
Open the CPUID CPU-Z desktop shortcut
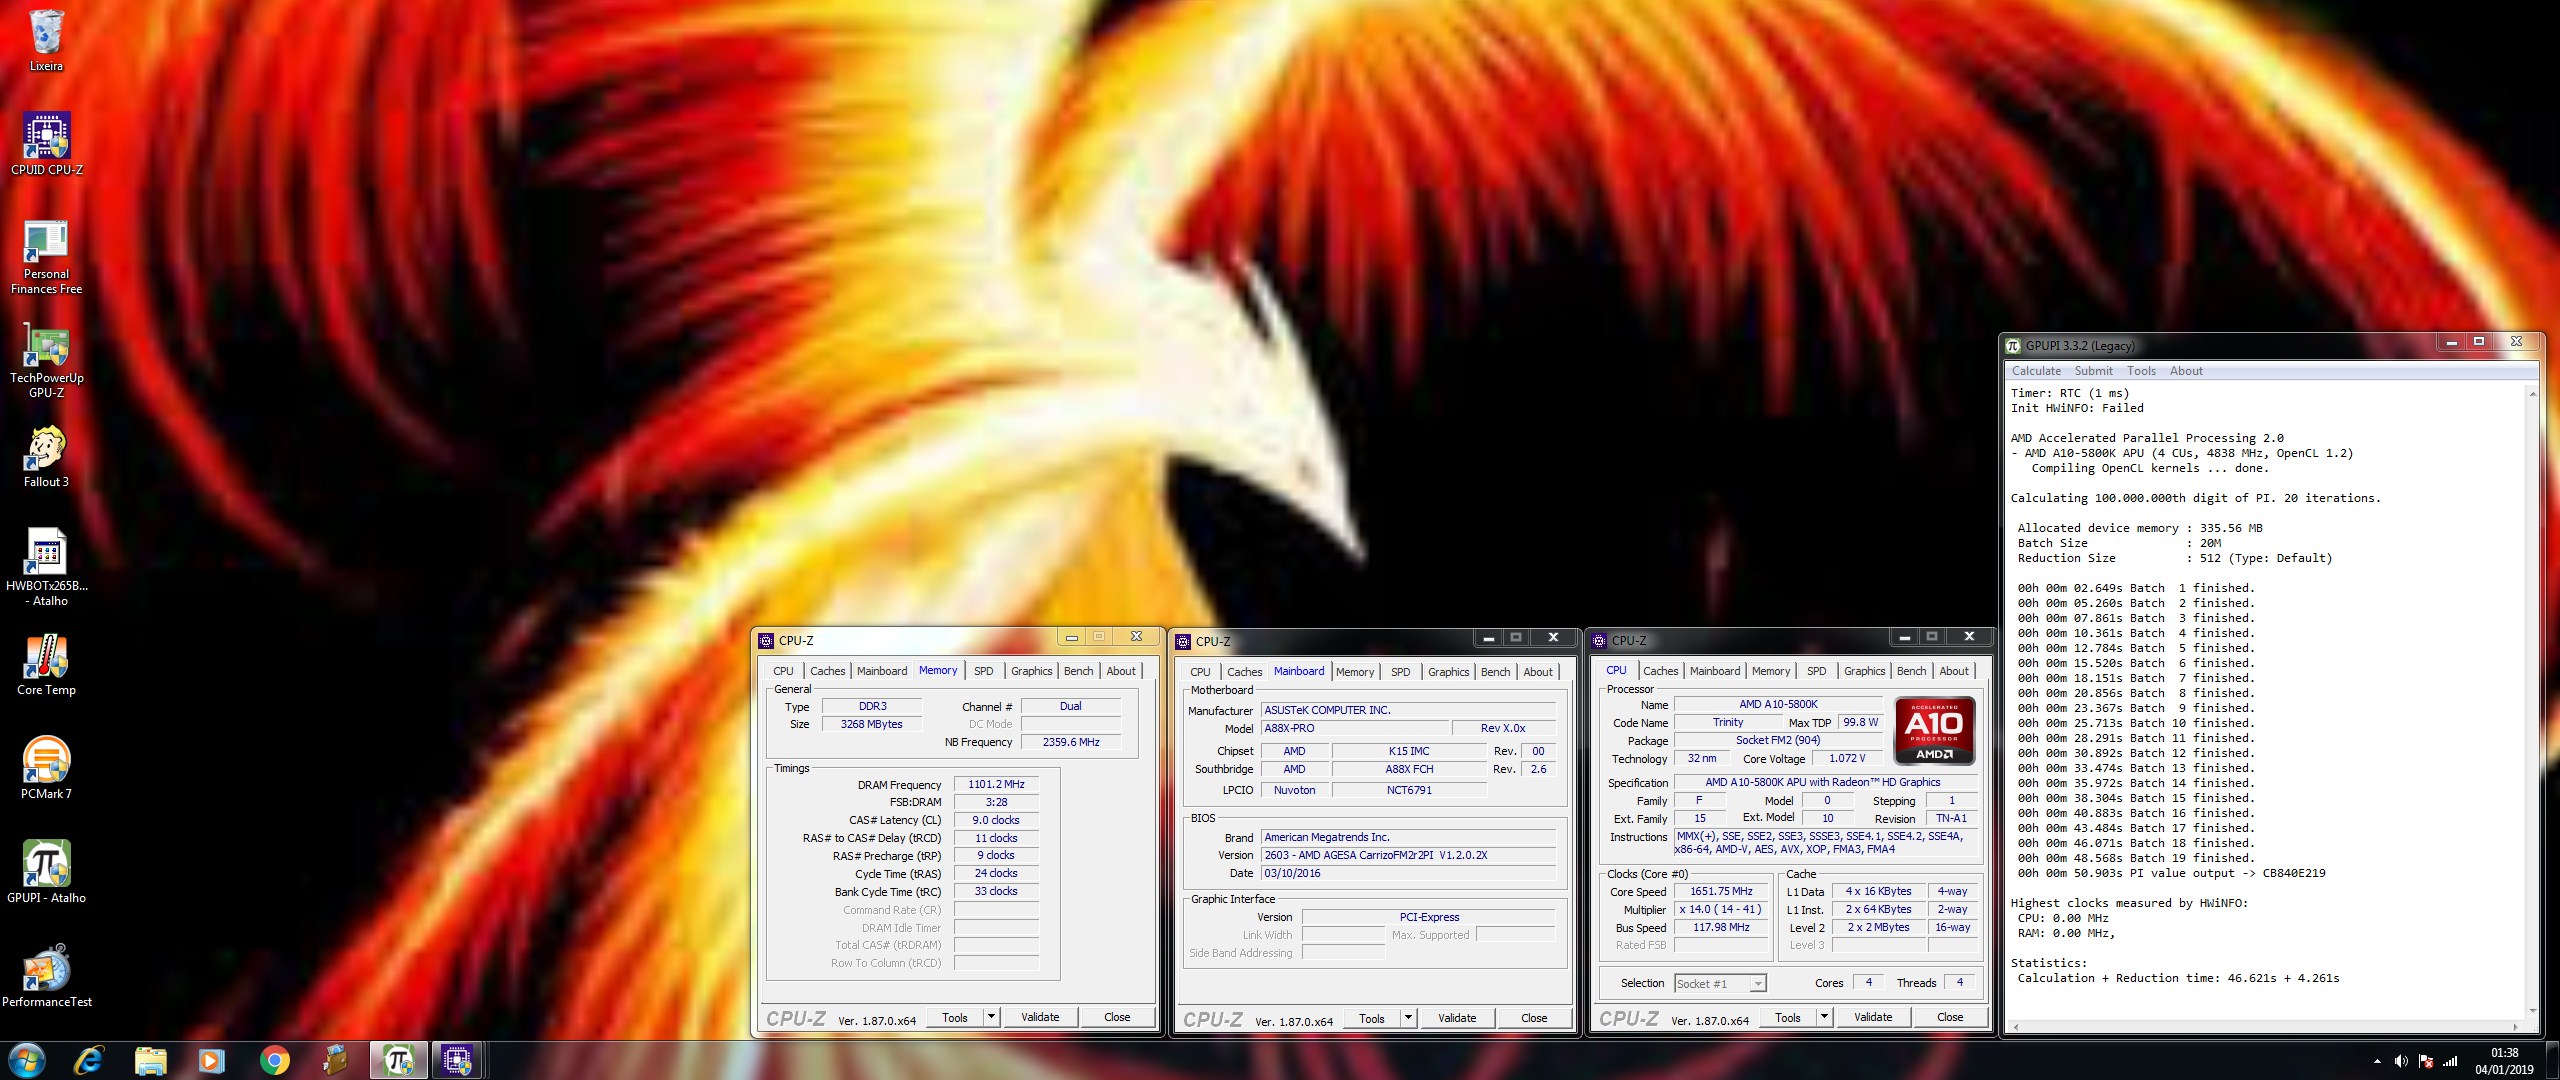point(46,144)
